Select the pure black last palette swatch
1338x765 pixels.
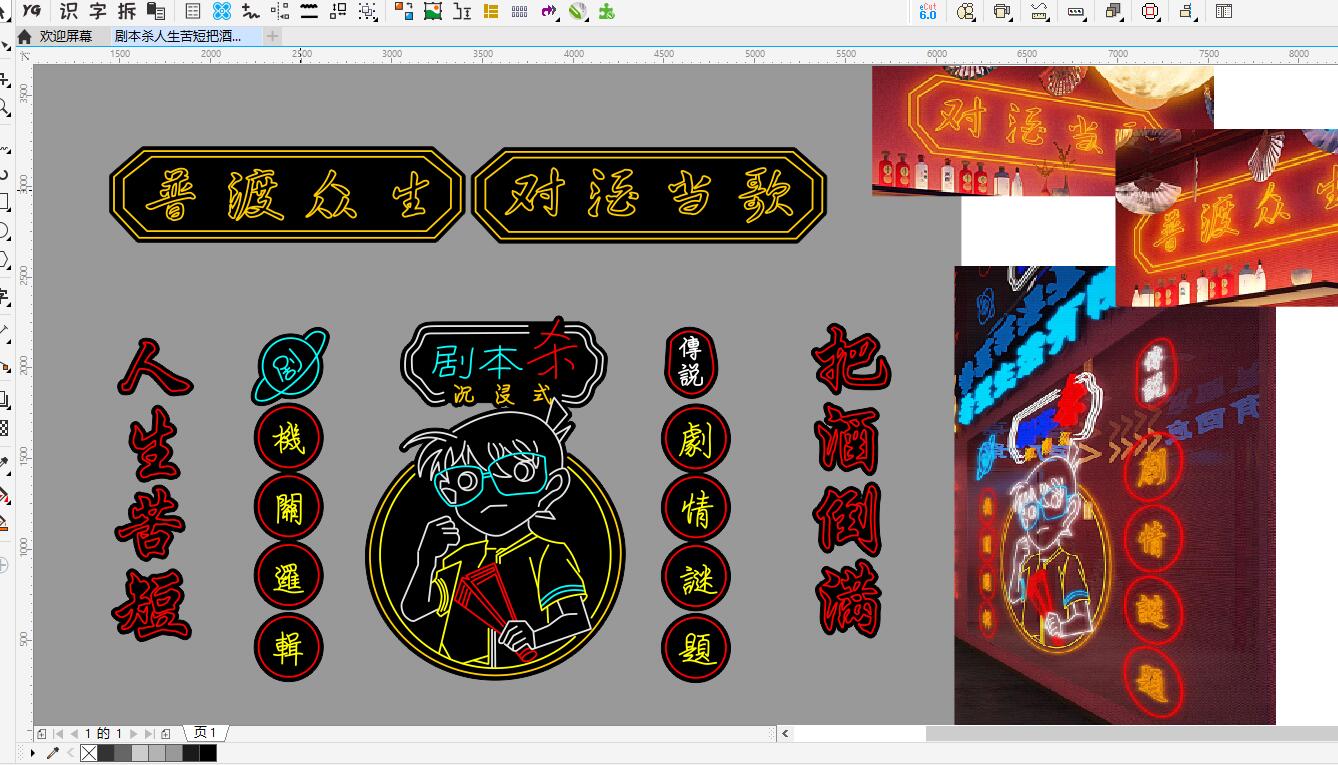[207, 753]
